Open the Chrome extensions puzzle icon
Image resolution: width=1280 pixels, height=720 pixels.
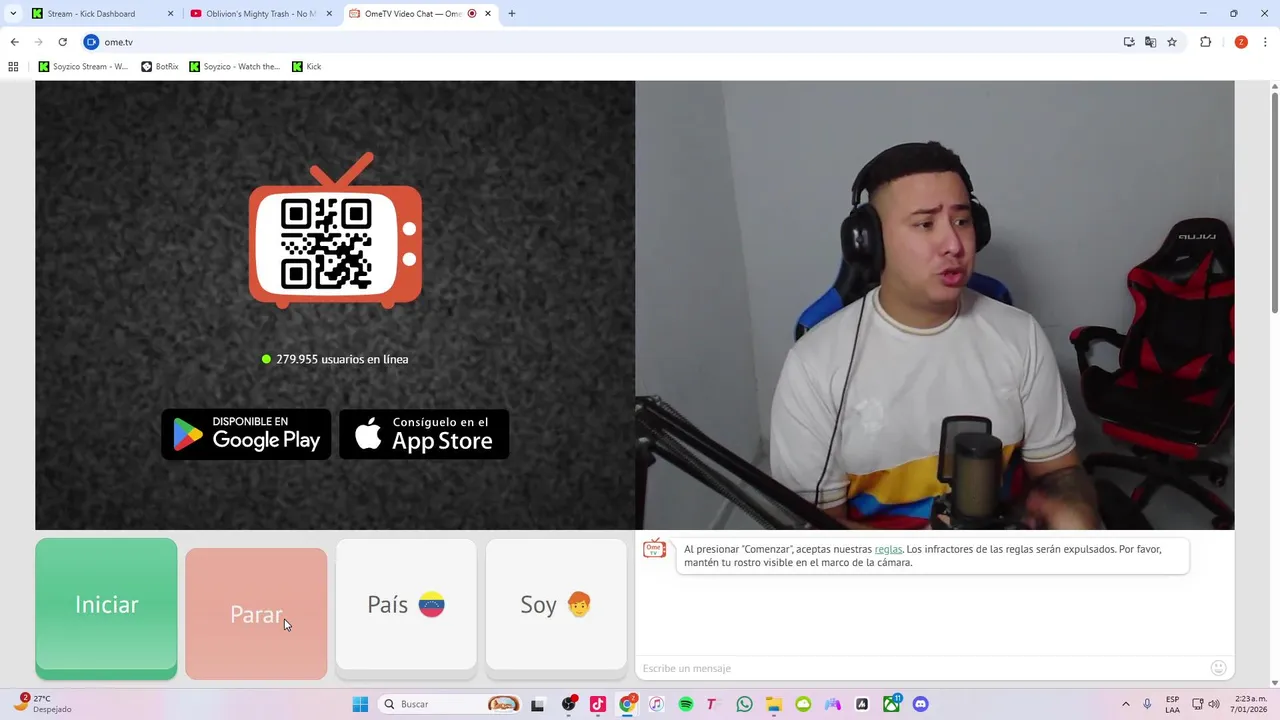tap(1205, 42)
